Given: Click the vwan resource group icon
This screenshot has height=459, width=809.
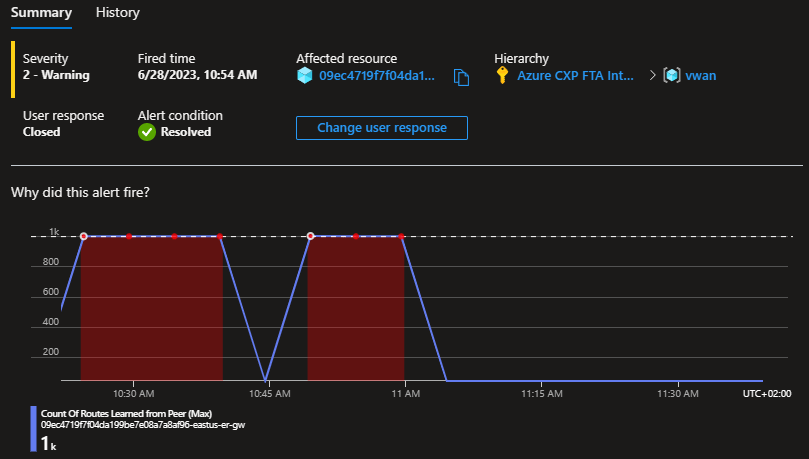Looking at the screenshot, I should point(672,76).
